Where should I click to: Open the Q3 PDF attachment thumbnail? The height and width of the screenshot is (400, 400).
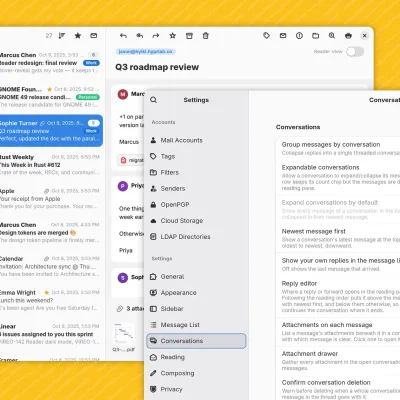tap(124, 334)
